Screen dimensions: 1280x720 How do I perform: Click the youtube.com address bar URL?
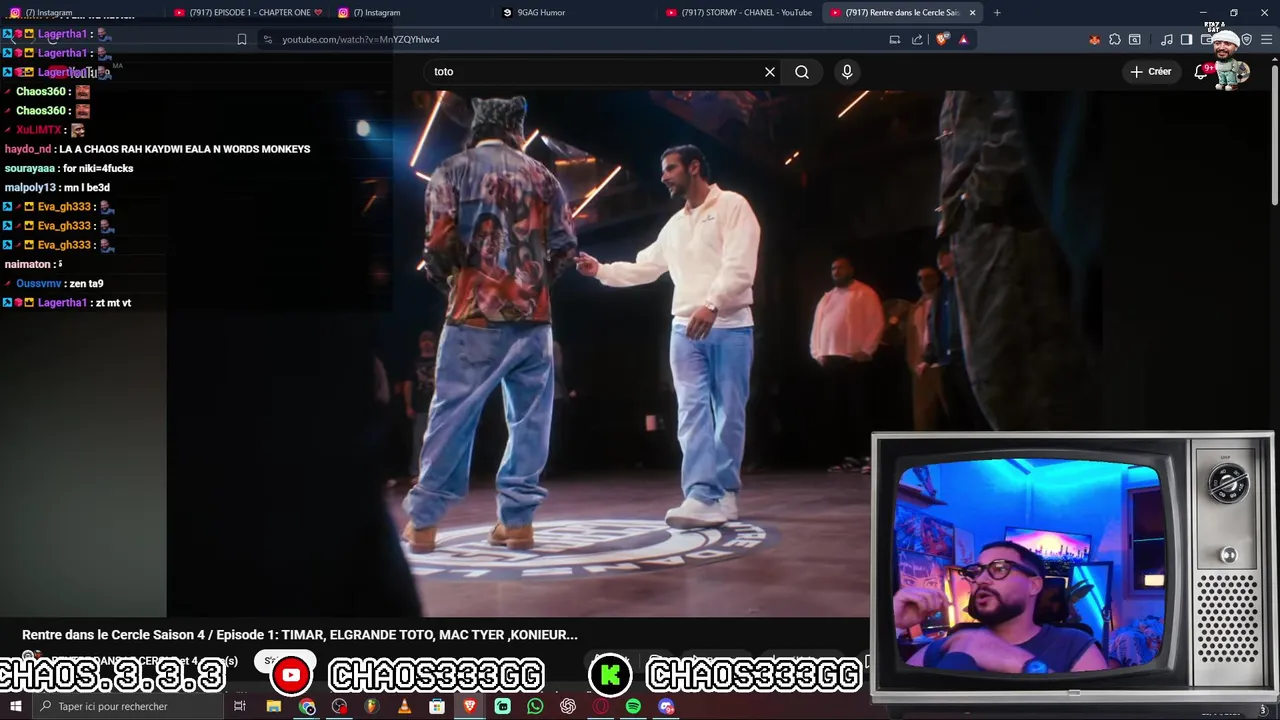click(361, 40)
